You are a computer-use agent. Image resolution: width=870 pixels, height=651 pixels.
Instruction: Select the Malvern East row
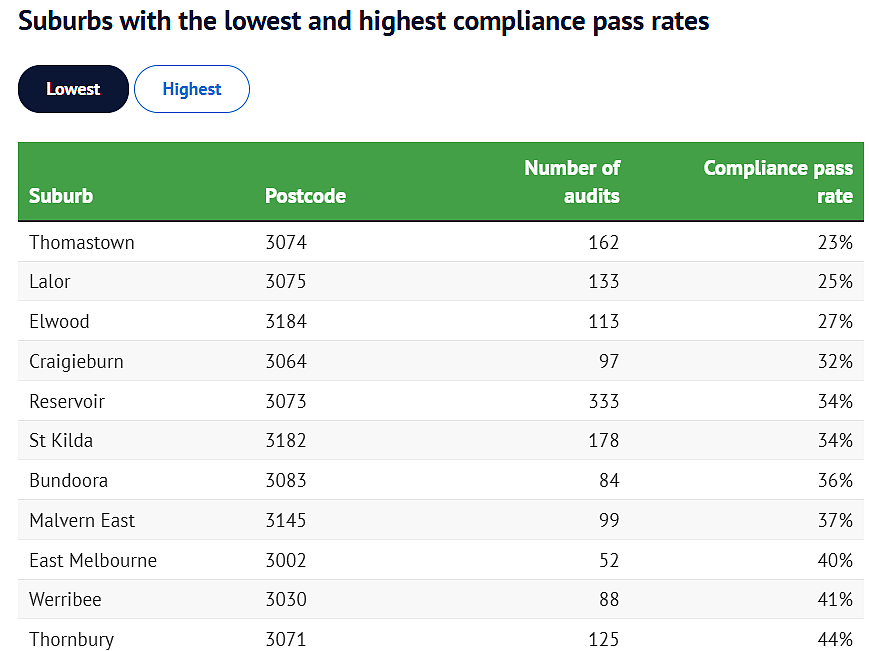[441, 520]
